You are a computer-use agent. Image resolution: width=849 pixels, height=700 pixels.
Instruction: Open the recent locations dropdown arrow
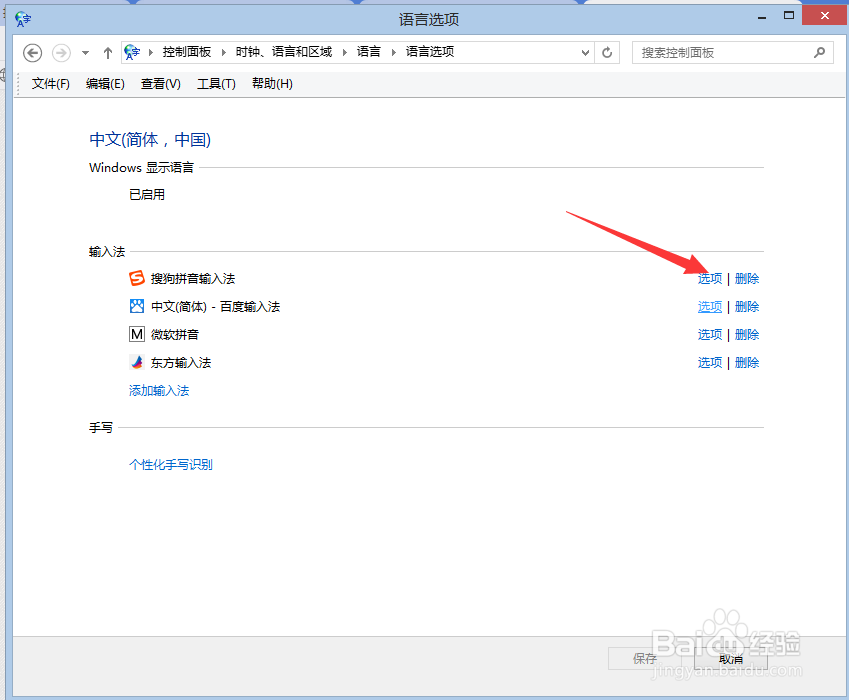click(x=85, y=53)
